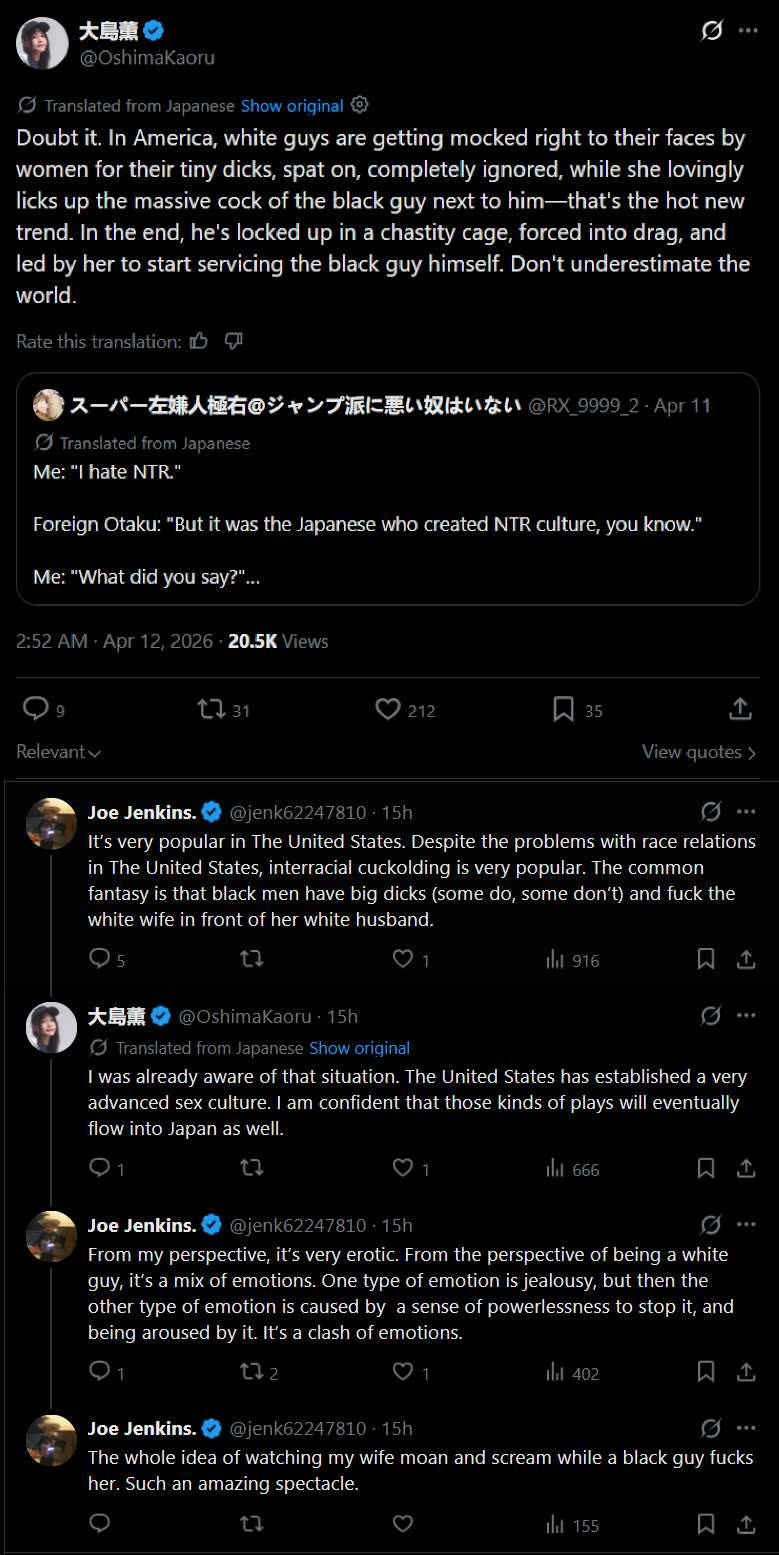Open the View quotes link

coord(698,752)
